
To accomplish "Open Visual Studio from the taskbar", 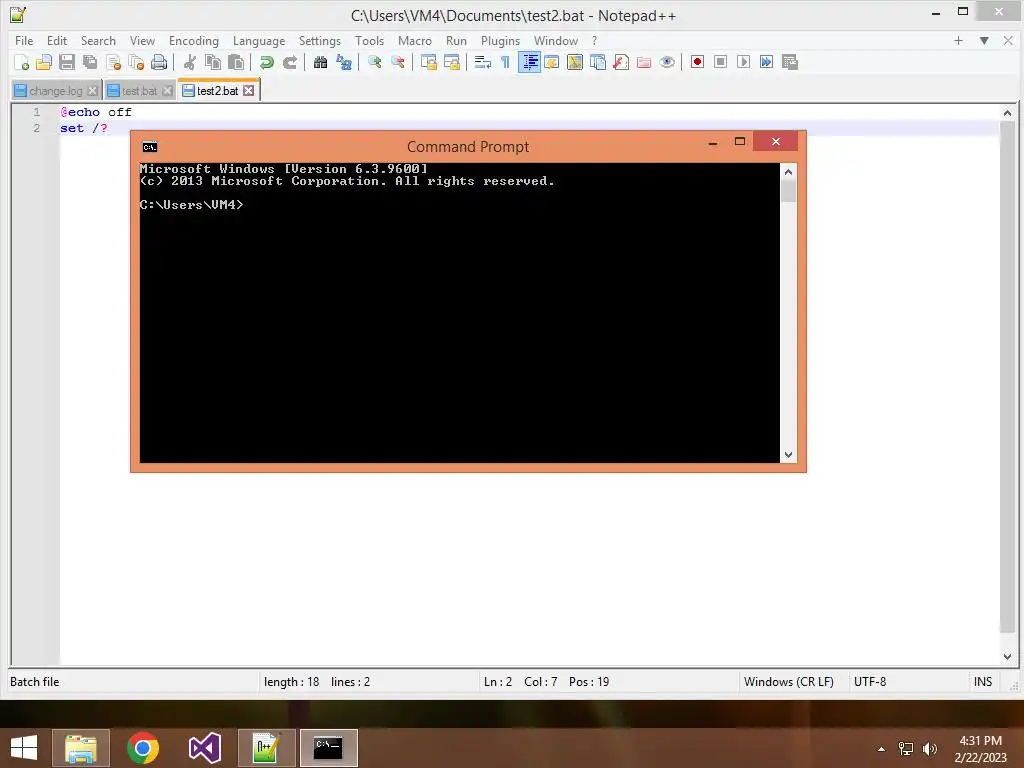I will [x=205, y=748].
